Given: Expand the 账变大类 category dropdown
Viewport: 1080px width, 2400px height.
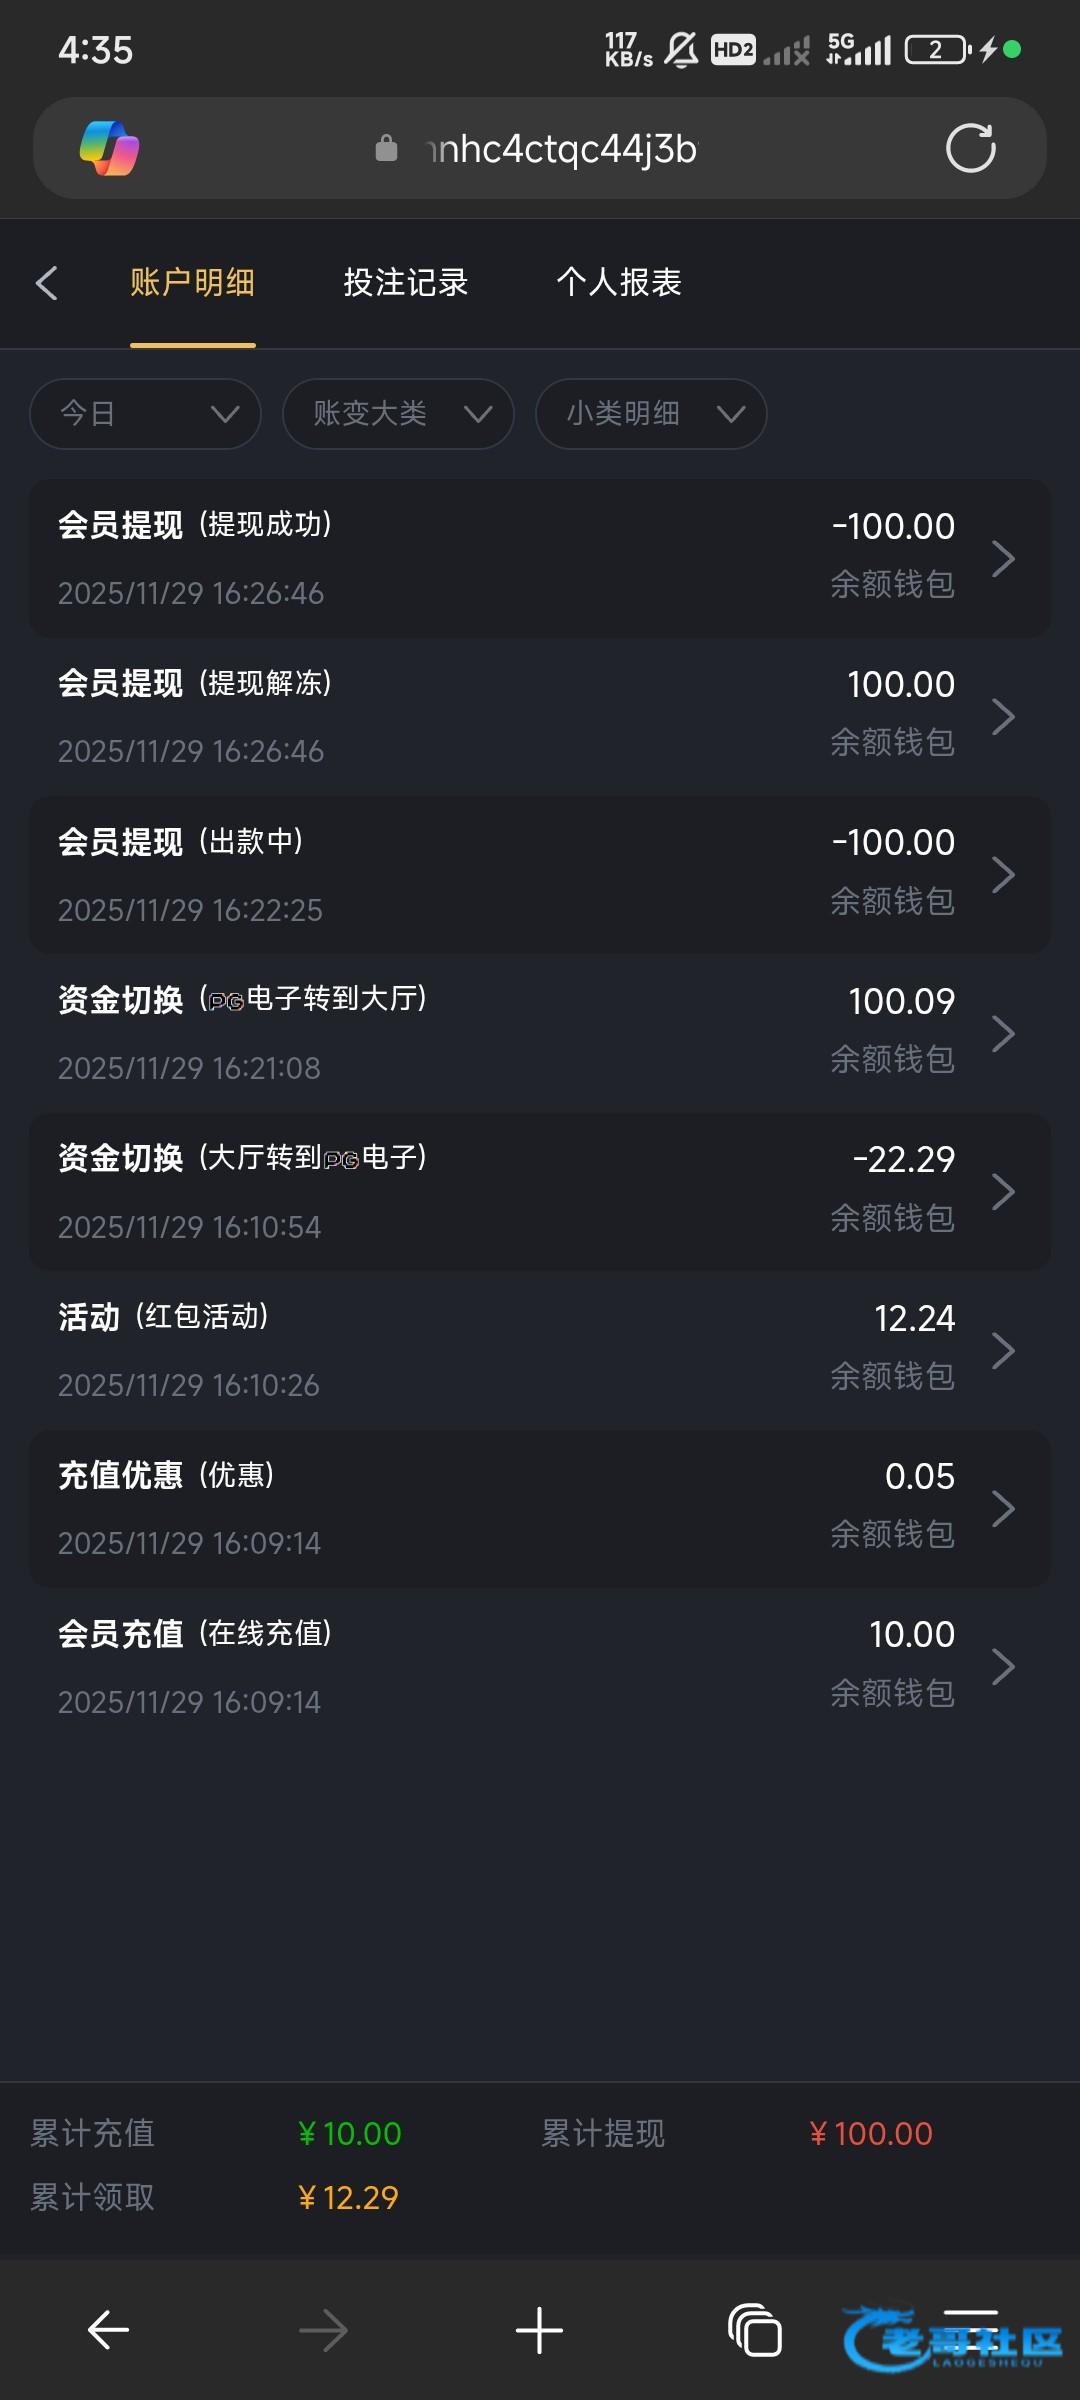Looking at the screenshot, I should click(x=398, y=413).
